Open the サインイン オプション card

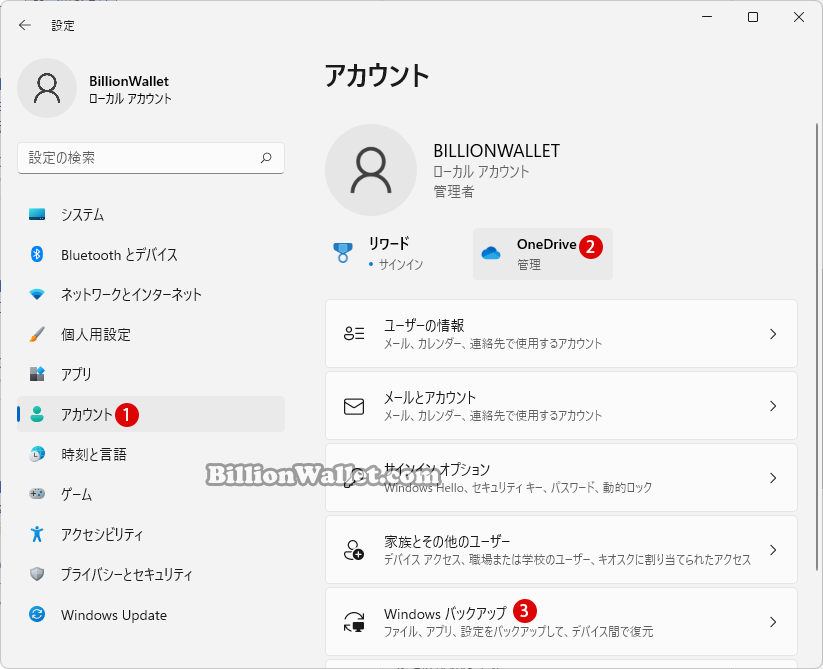point(561,477)
